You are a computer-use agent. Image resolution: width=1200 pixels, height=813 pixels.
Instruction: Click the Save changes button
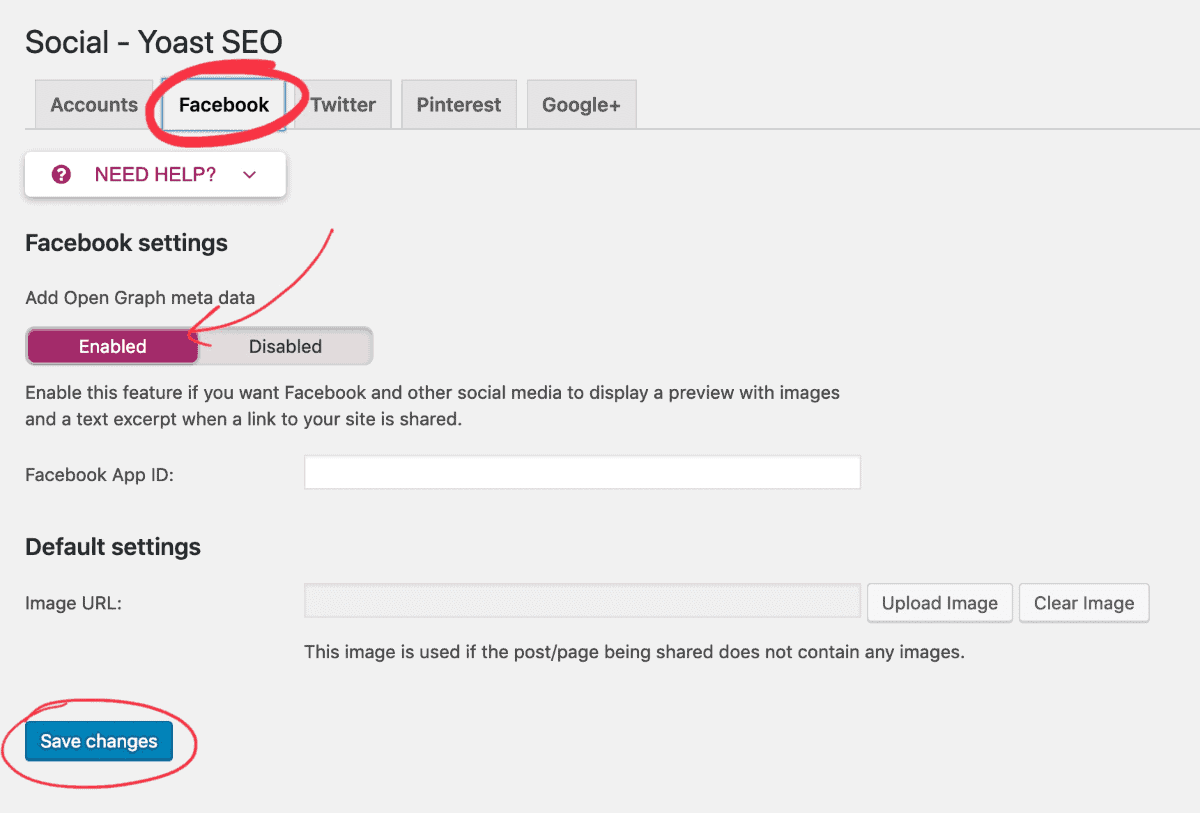pos(99,741)
